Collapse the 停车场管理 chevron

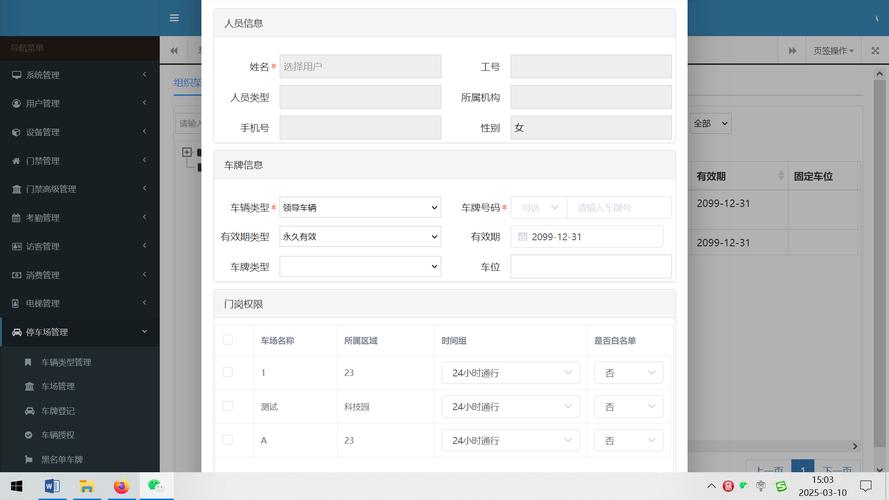tap(145, 332)
